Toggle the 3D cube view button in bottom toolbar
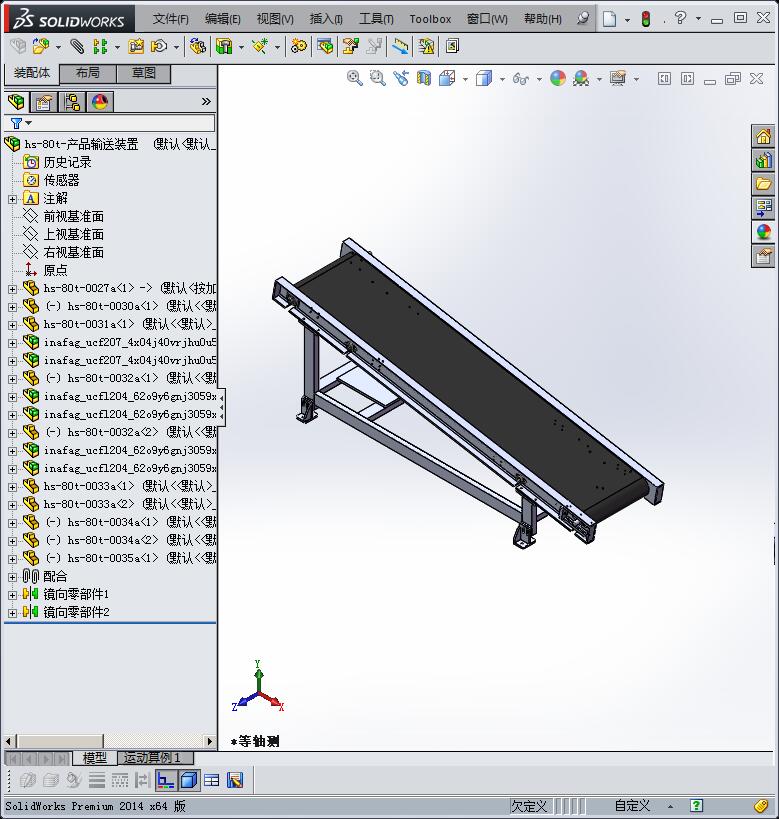Image resolution: width=779 pixels, height=819 pixels. (189, 781)
